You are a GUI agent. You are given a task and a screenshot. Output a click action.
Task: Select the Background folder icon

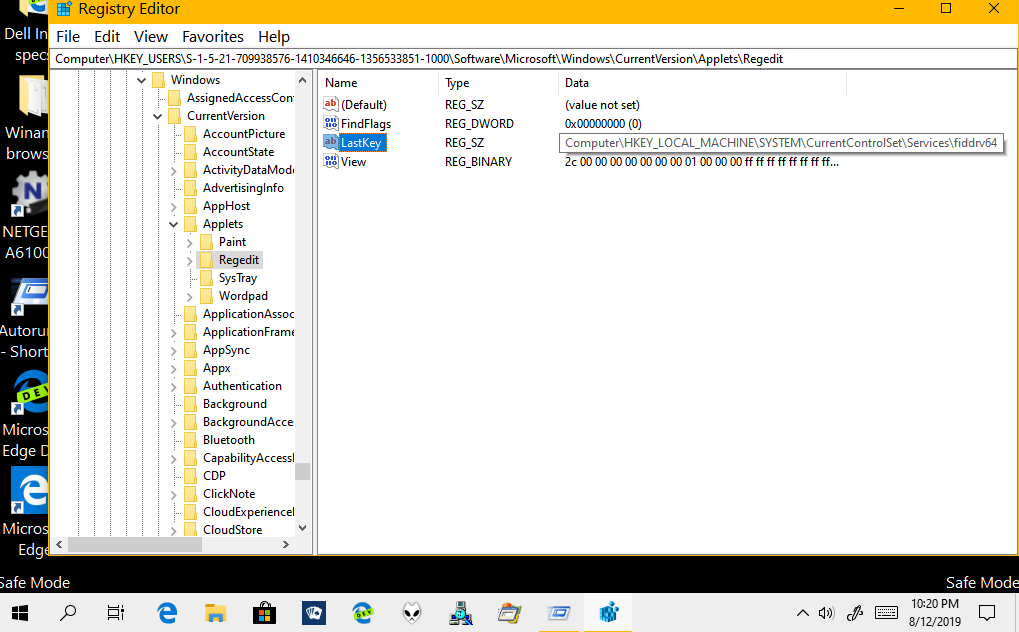coord(190,404)
